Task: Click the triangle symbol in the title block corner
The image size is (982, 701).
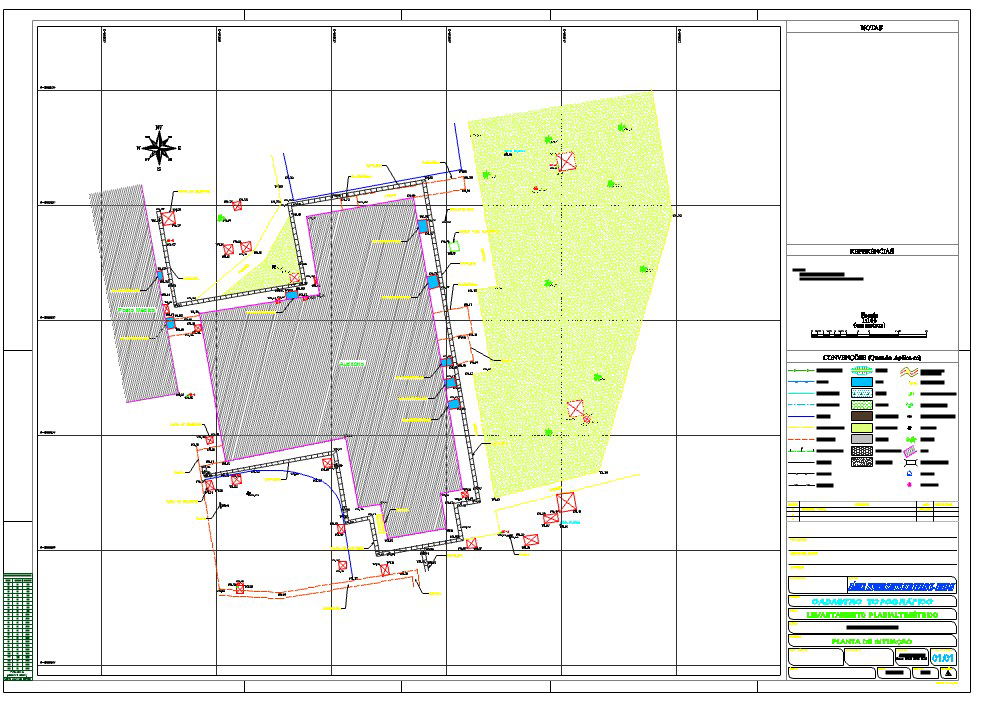Action: (948, 673)
